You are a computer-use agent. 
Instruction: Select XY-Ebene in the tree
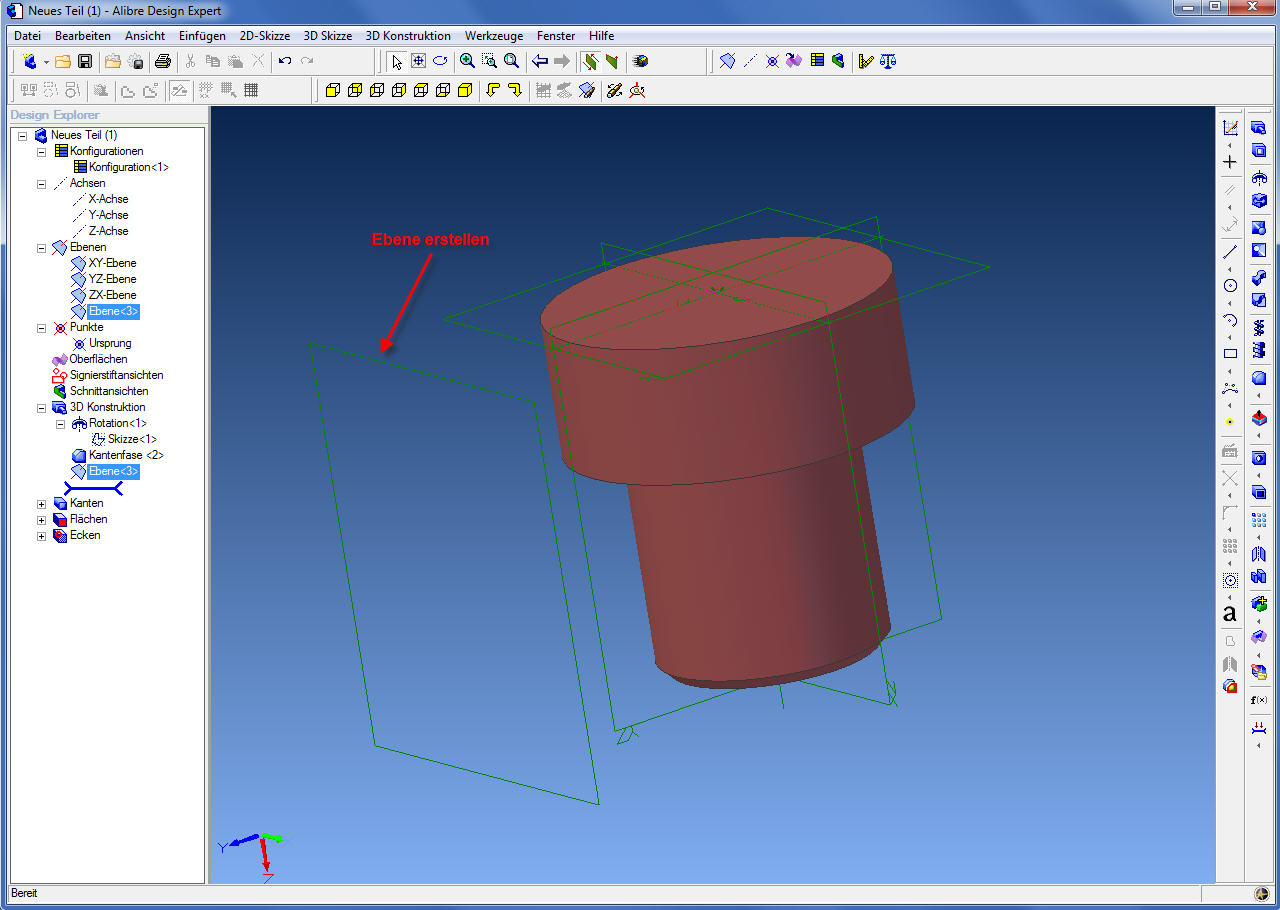click(112, 263)
